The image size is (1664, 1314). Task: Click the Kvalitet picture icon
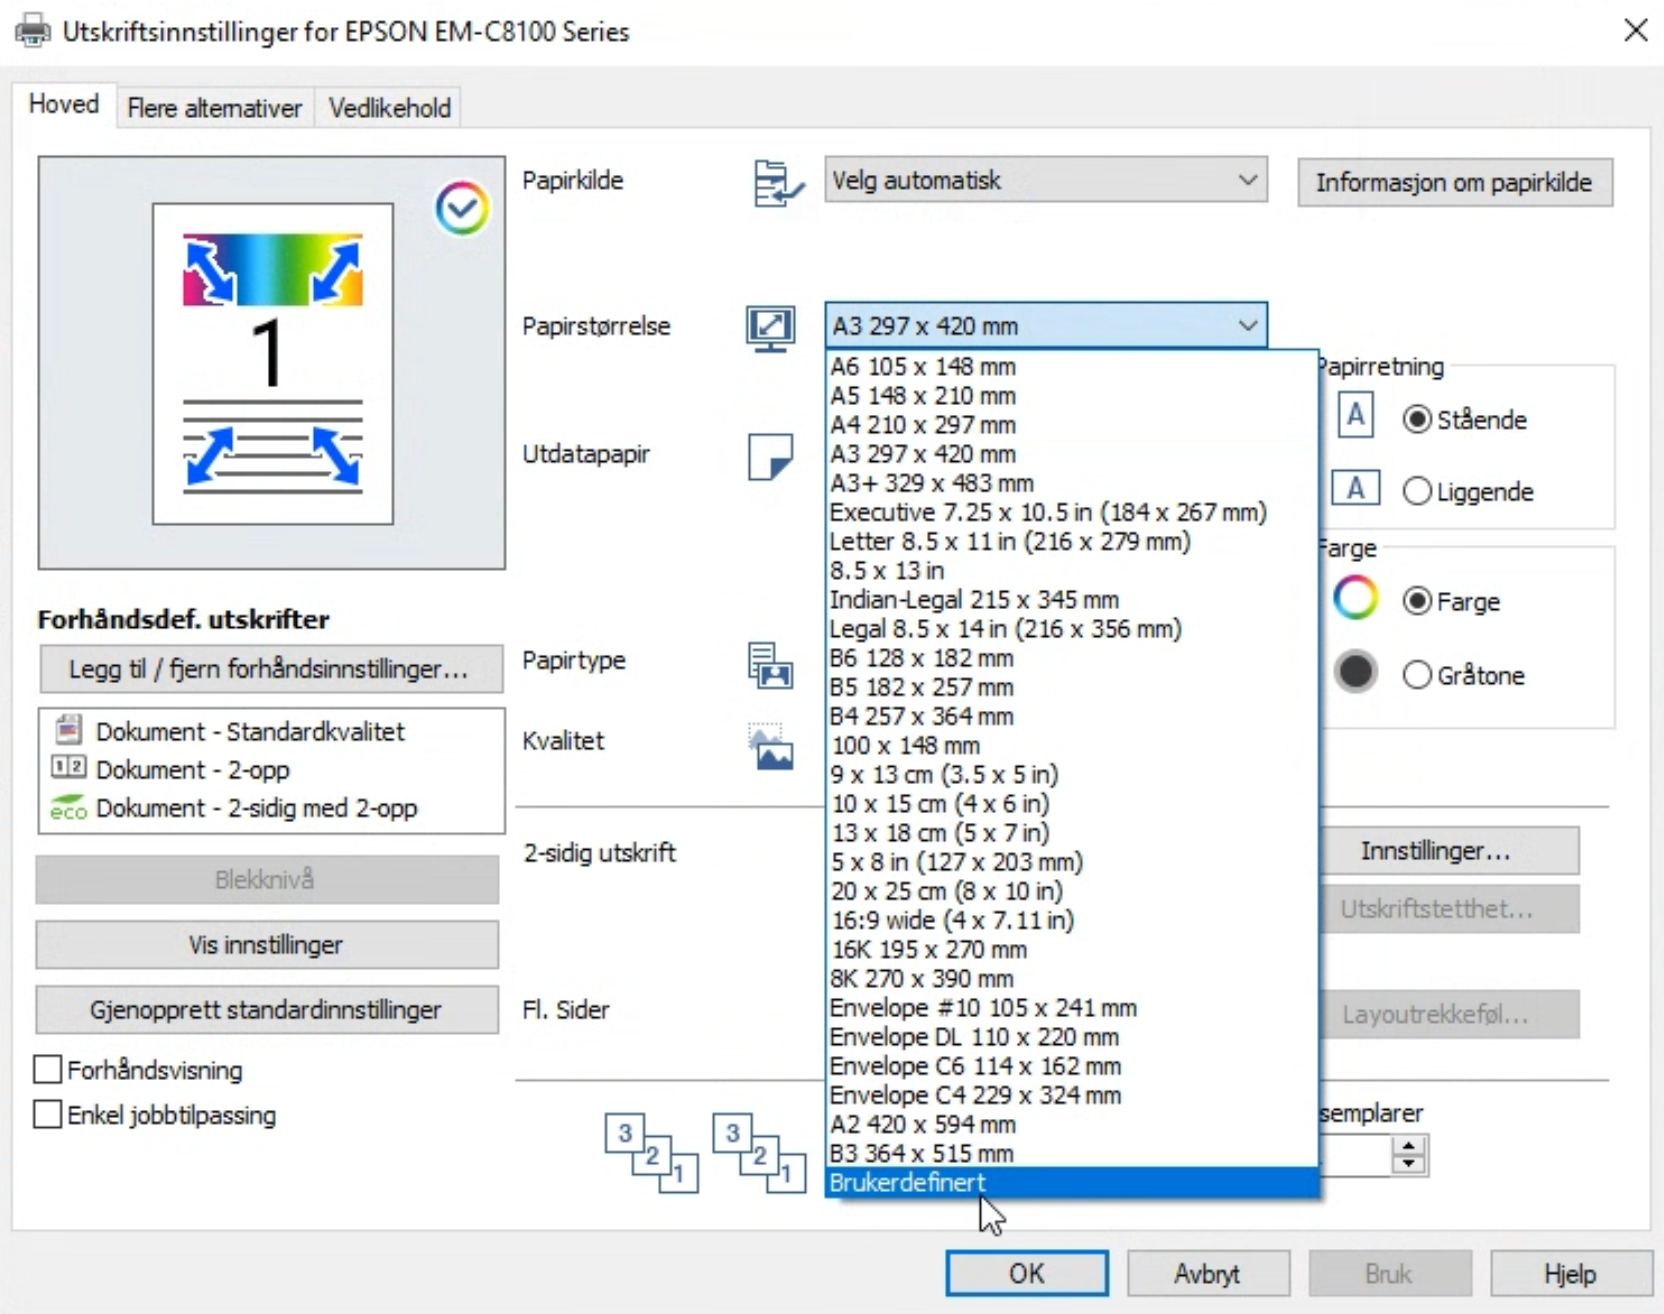click(x=770, y=747)
